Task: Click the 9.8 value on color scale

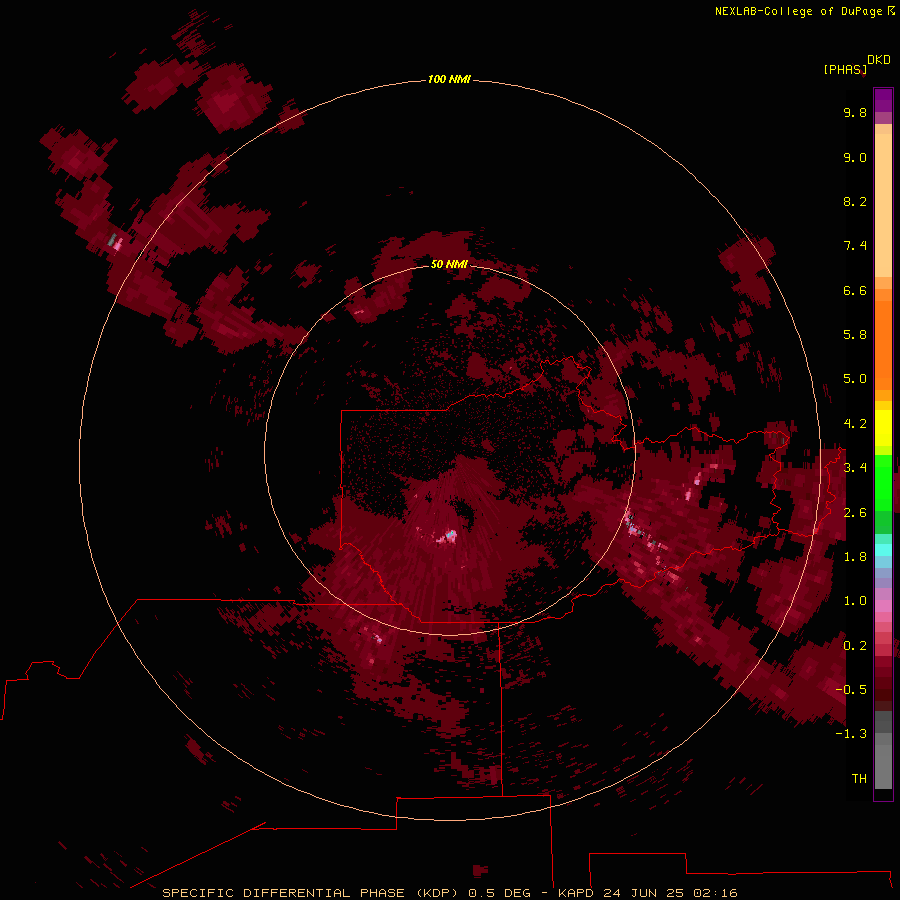Action: [855, 112]
